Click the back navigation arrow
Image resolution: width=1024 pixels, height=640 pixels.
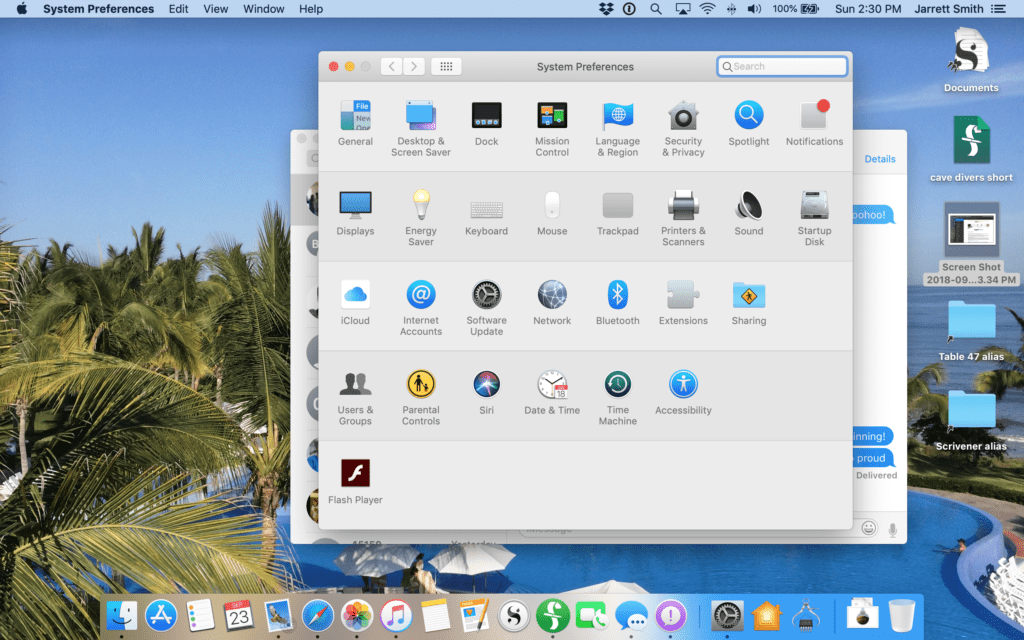pyautogui.click(x=391, y=66)
